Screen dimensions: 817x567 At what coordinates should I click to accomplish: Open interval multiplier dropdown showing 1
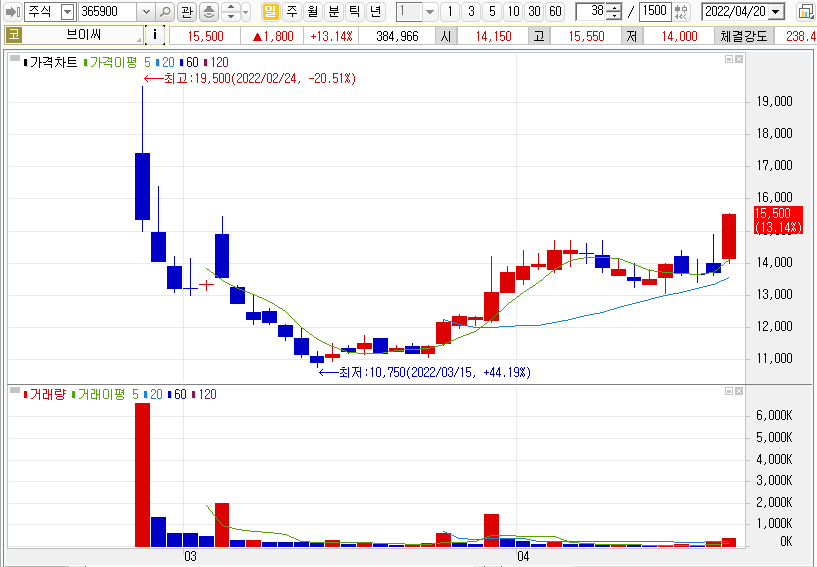(429, 11)
